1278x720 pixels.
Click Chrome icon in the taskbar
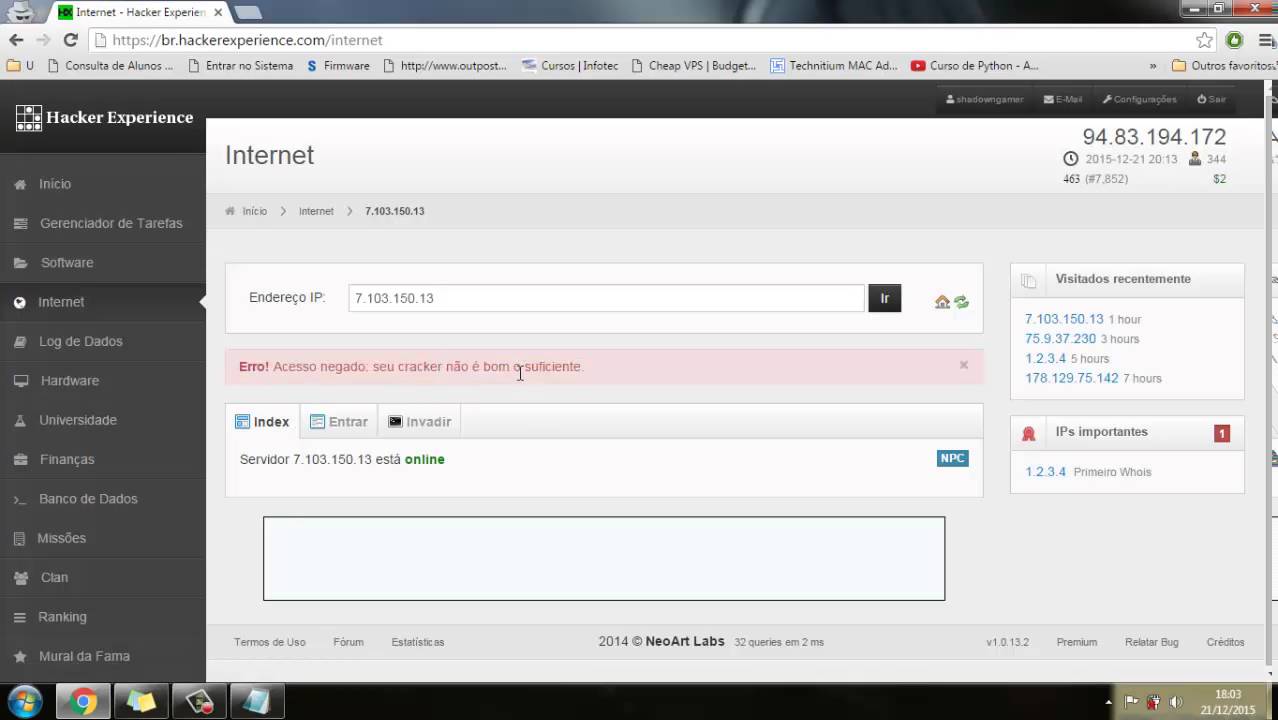[x=84, y=702]
